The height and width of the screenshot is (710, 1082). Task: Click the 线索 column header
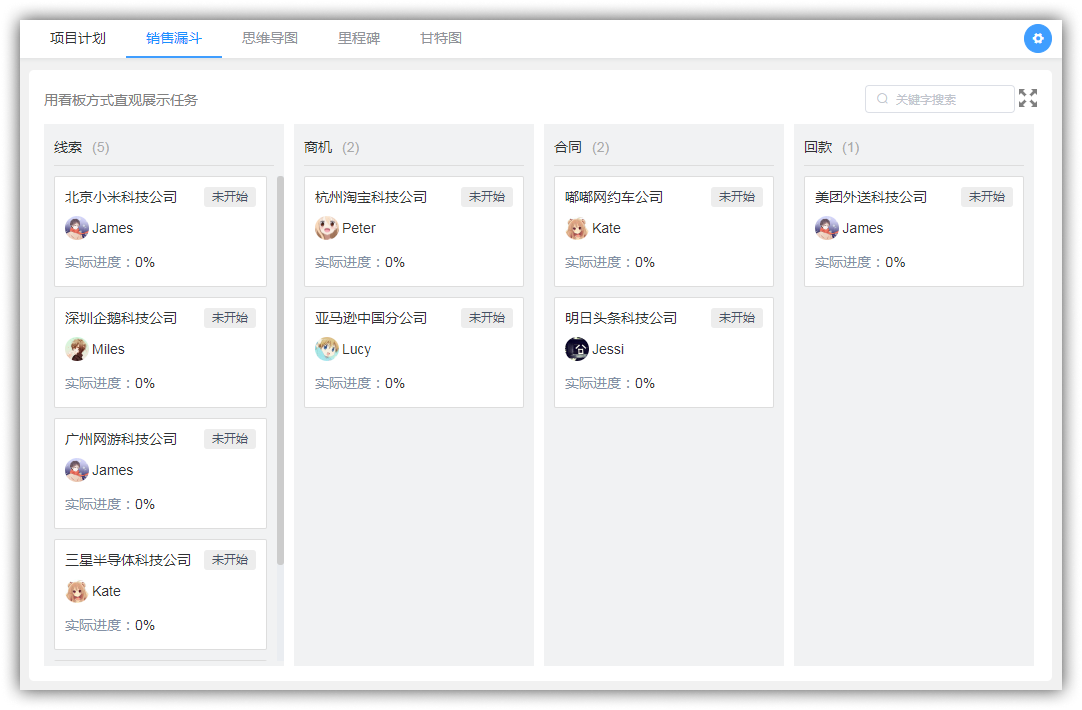[81, 148]
